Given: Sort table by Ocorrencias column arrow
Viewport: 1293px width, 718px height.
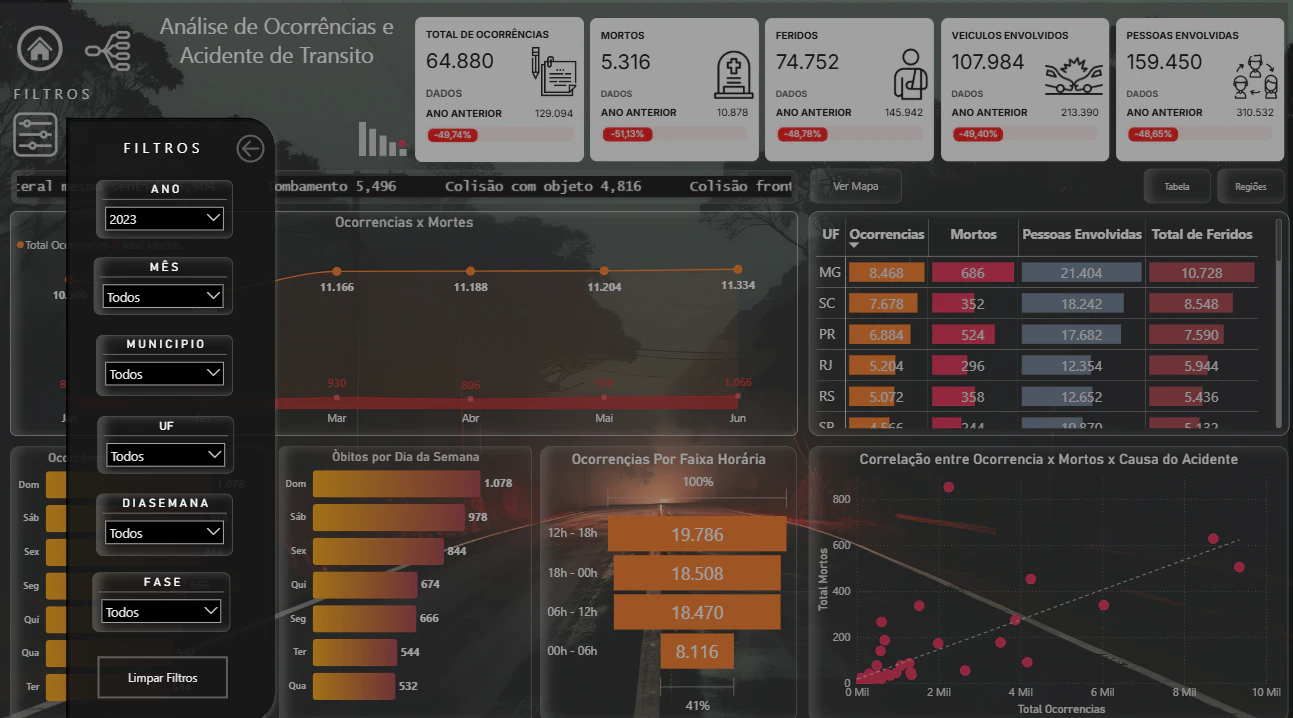Looking at the screenshot, I should pos(855,245).
